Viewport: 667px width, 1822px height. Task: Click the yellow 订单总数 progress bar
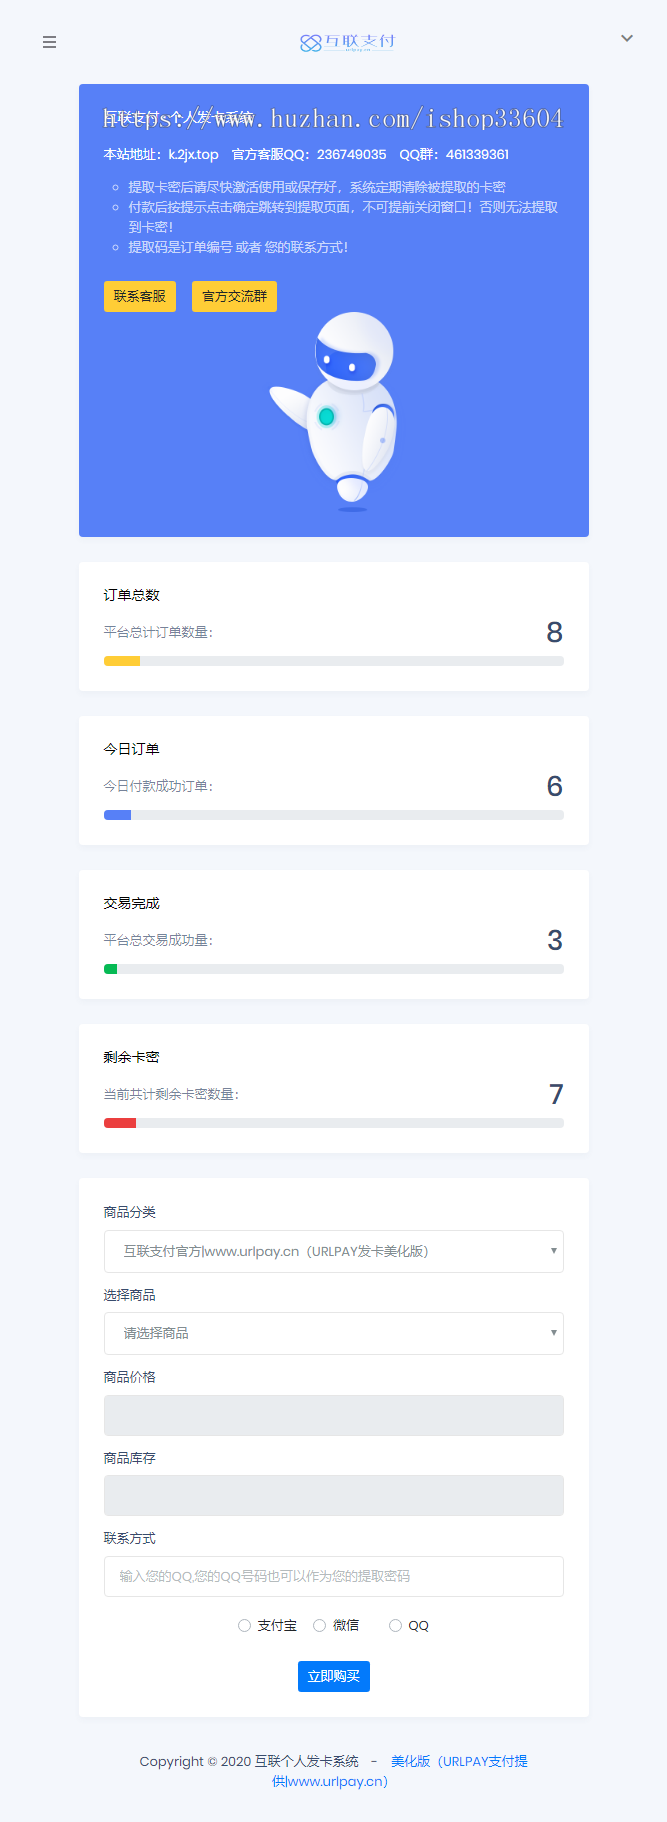point(122,661)
